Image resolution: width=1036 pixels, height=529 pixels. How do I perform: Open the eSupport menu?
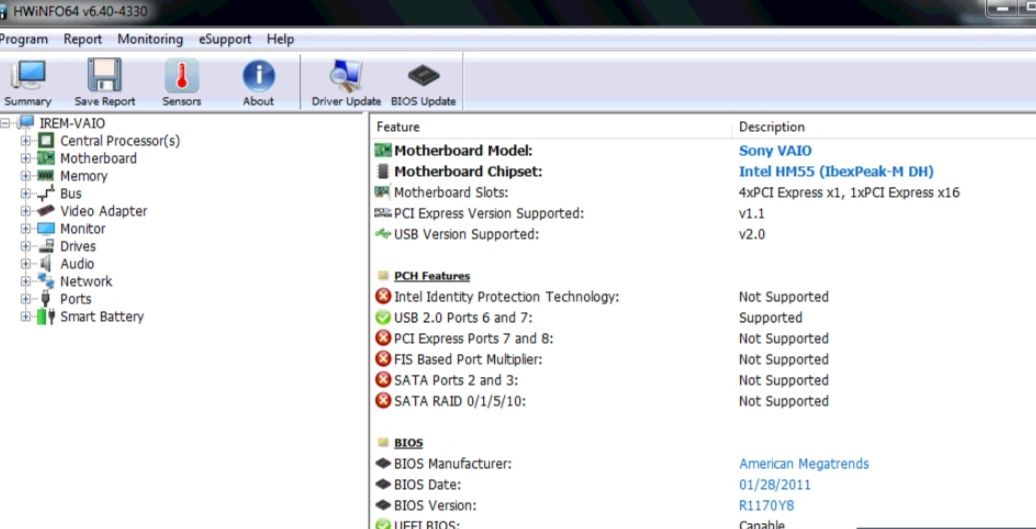coord(225,40)
